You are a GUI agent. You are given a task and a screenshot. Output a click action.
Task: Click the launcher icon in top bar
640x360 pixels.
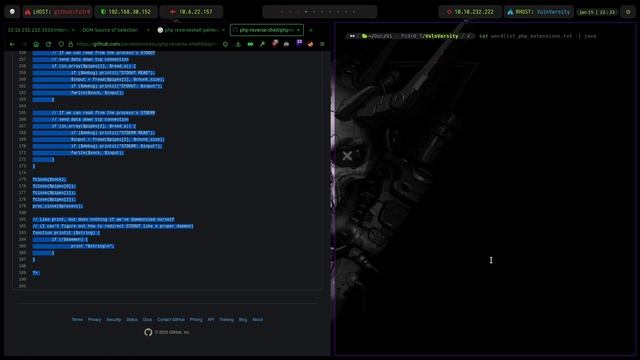pyautogui.click(x=12, y=12)
